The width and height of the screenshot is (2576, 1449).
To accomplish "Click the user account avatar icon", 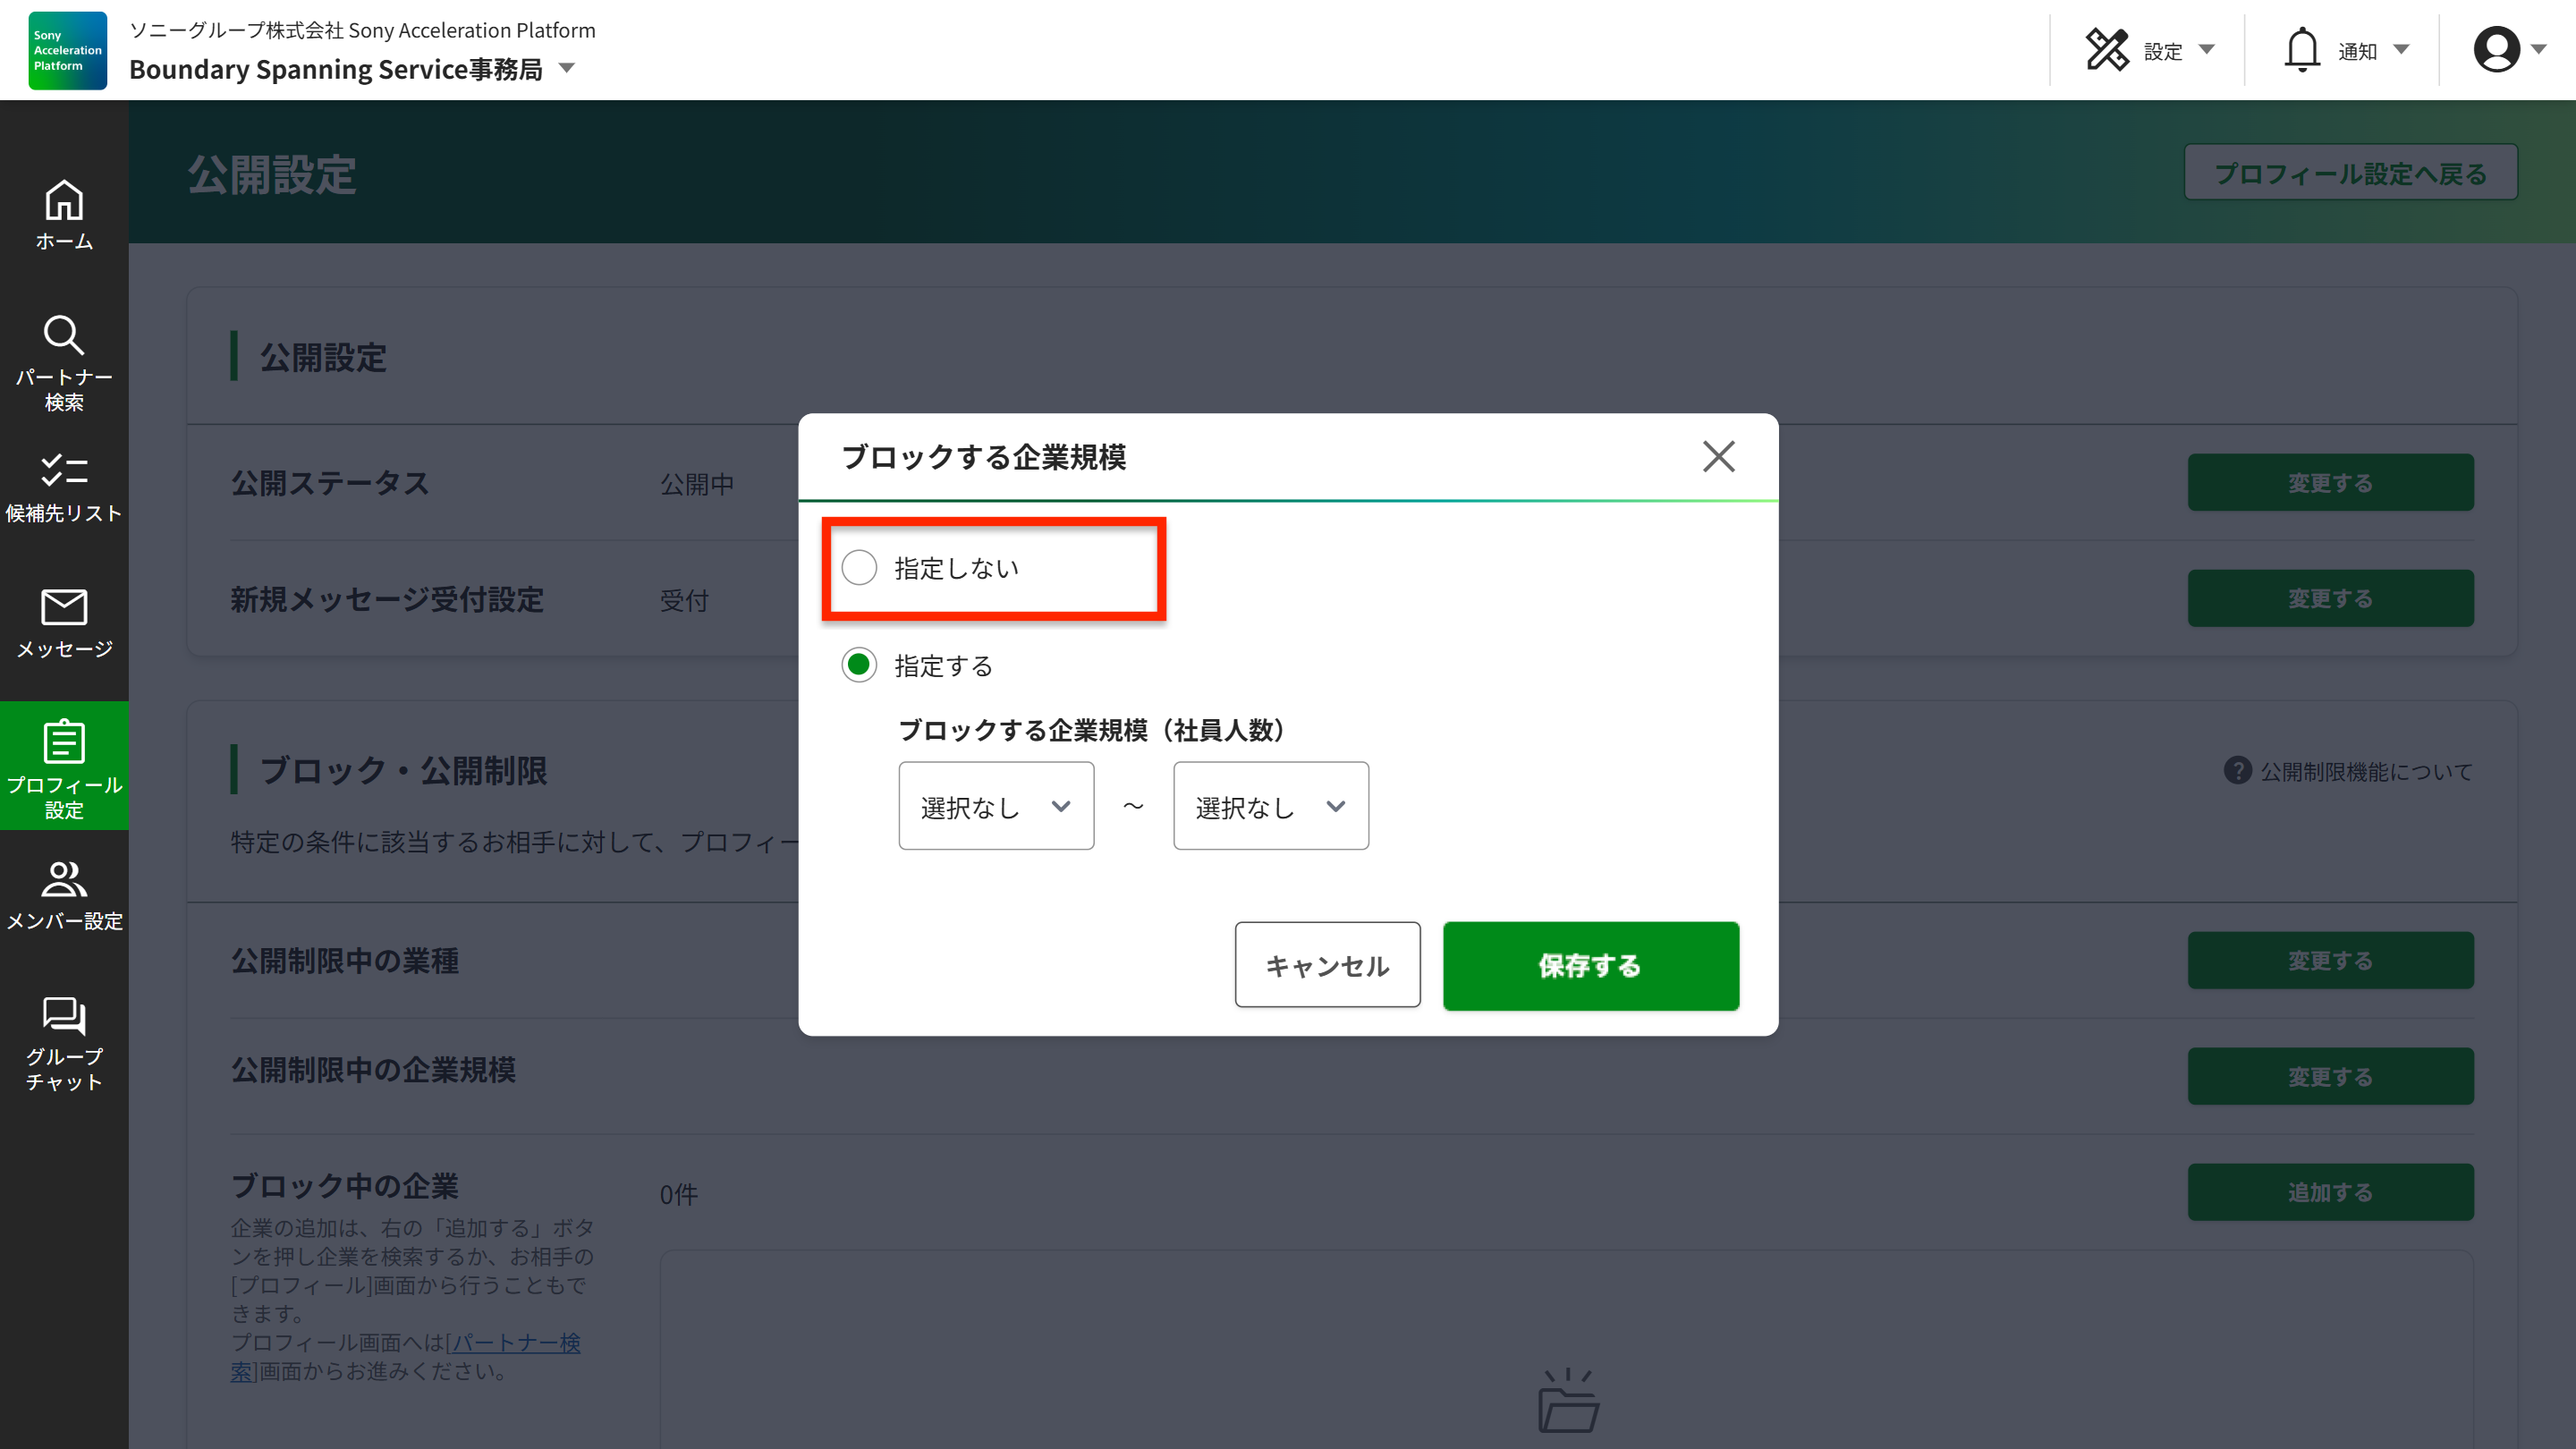I will [x=2496, y=50].
